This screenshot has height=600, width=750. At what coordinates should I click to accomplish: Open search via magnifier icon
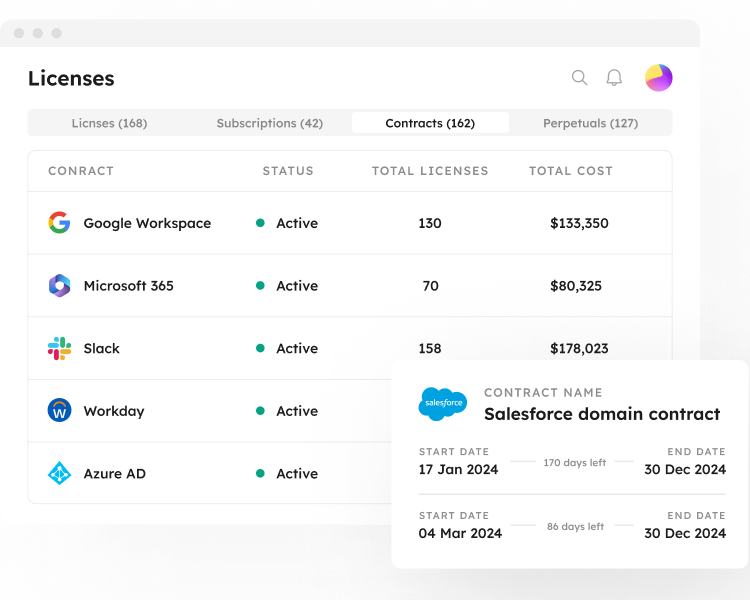tap(579, 78)
